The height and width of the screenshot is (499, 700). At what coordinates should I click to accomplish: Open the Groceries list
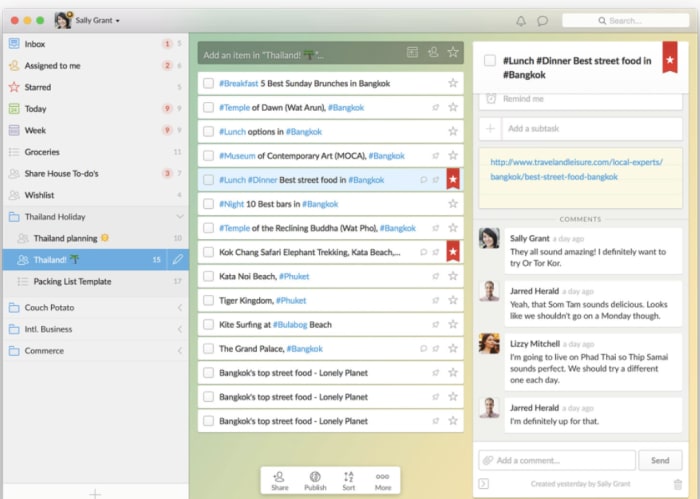pyautogui.click(x=42, y=152)
